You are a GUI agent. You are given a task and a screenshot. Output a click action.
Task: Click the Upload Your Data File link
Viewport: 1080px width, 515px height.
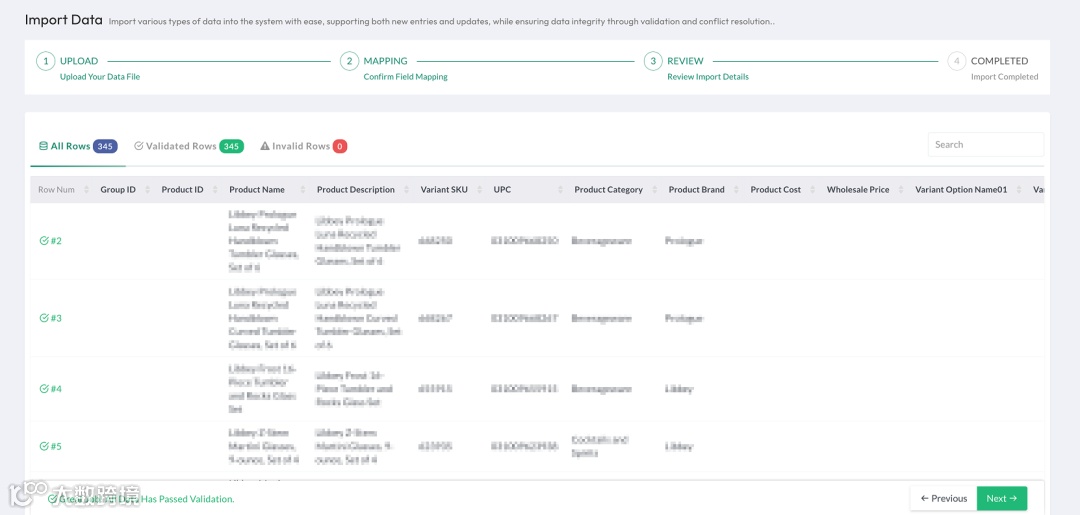click(100, 77)
